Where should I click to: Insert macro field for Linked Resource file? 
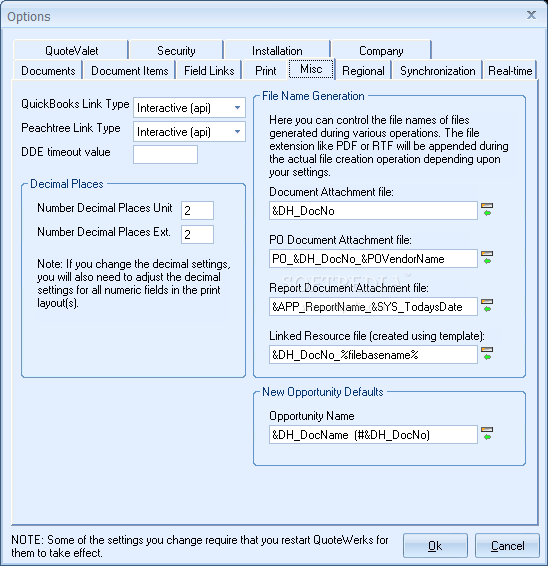pos(487,353)
